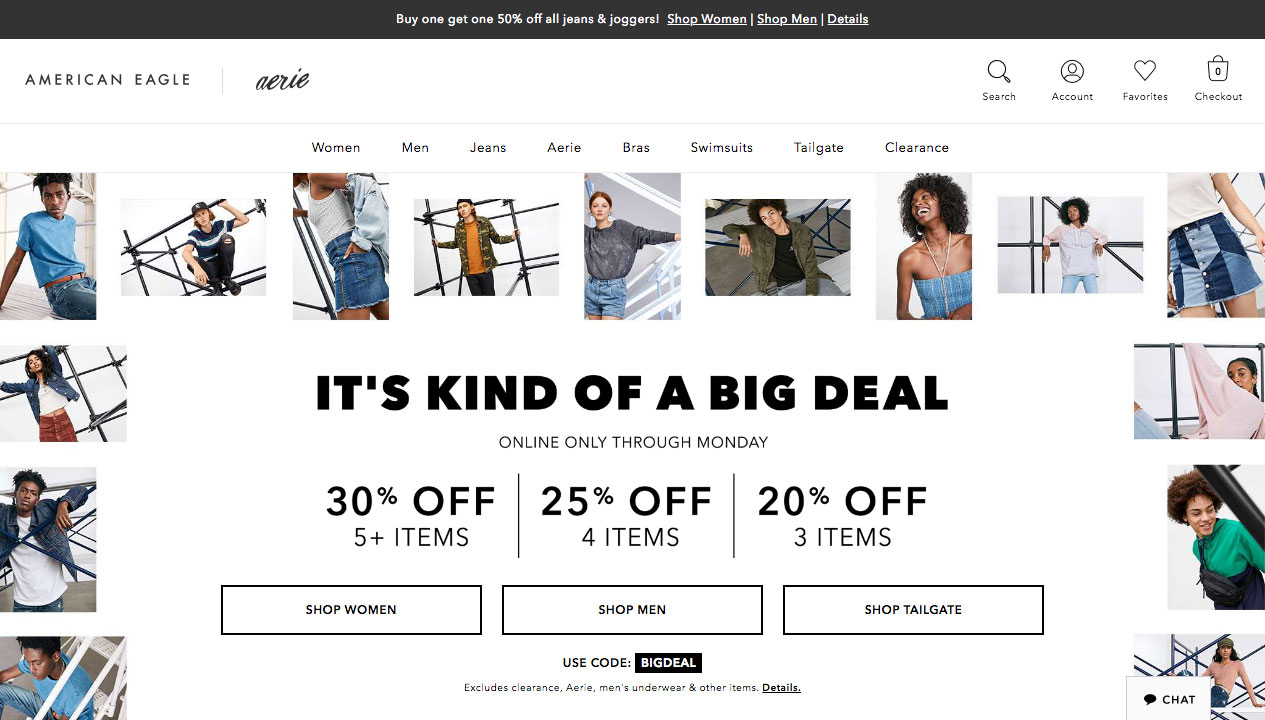The width and height of the screenshot is (1265, 720).
Task: Open the Men menu item
Action: pos(415,147)
